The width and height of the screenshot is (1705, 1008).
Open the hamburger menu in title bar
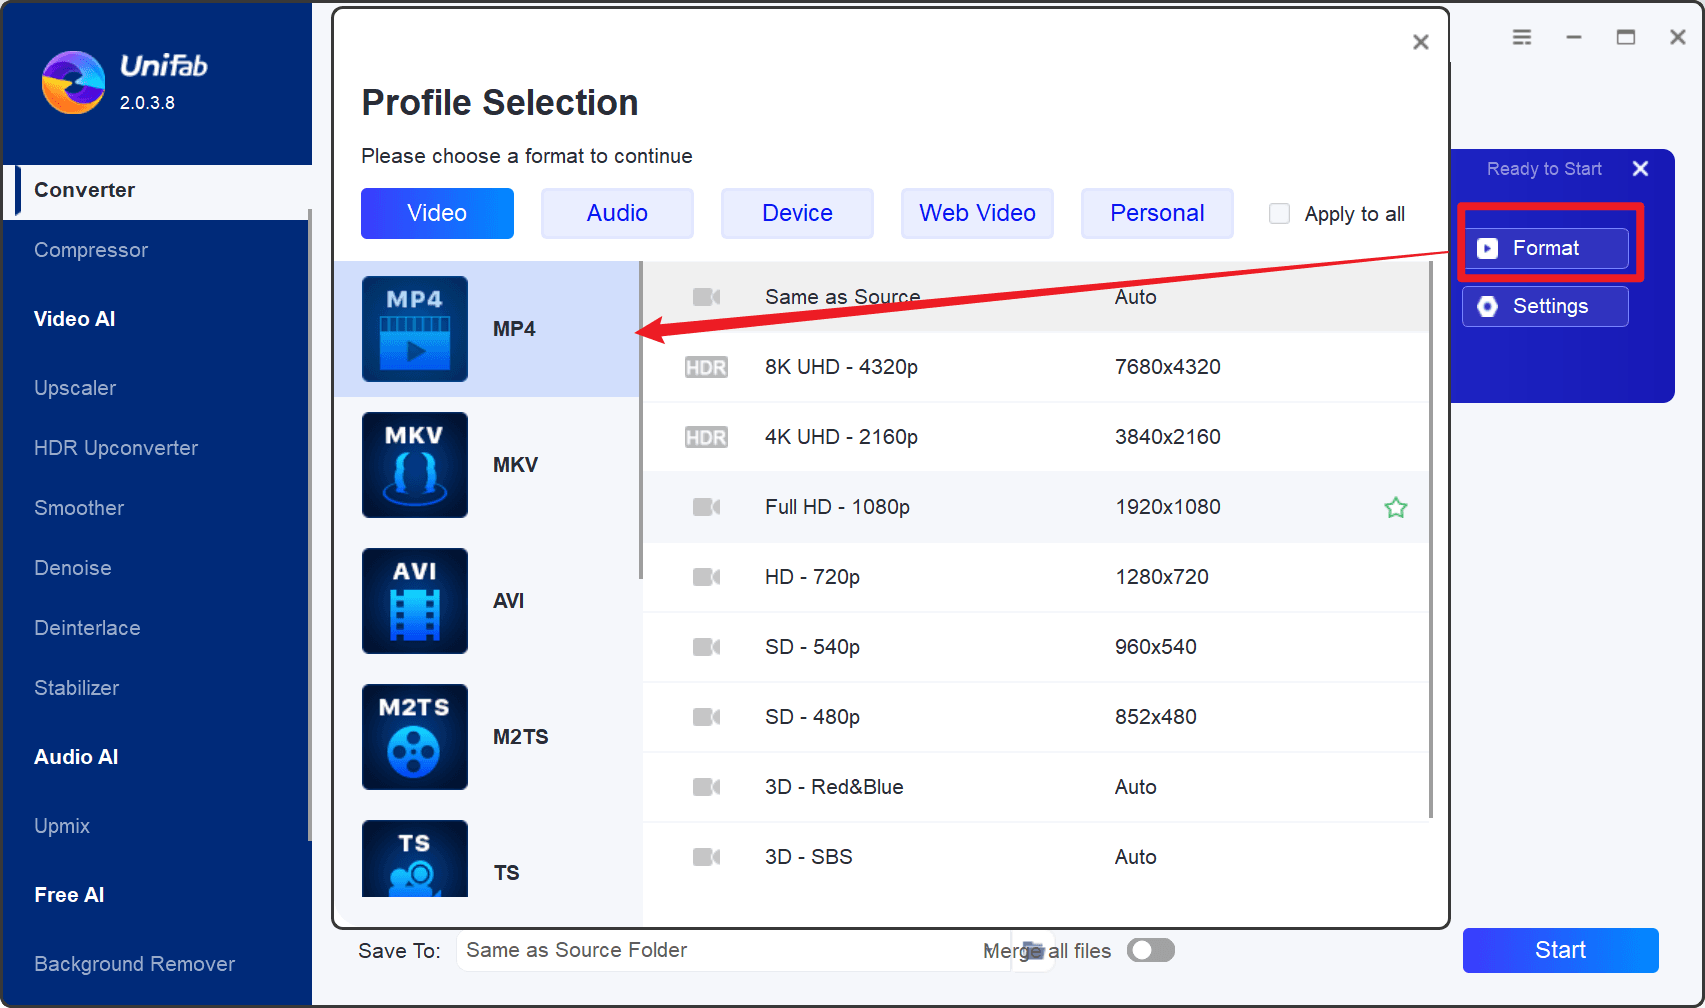pyautogui.click(x=1522, y=37)
